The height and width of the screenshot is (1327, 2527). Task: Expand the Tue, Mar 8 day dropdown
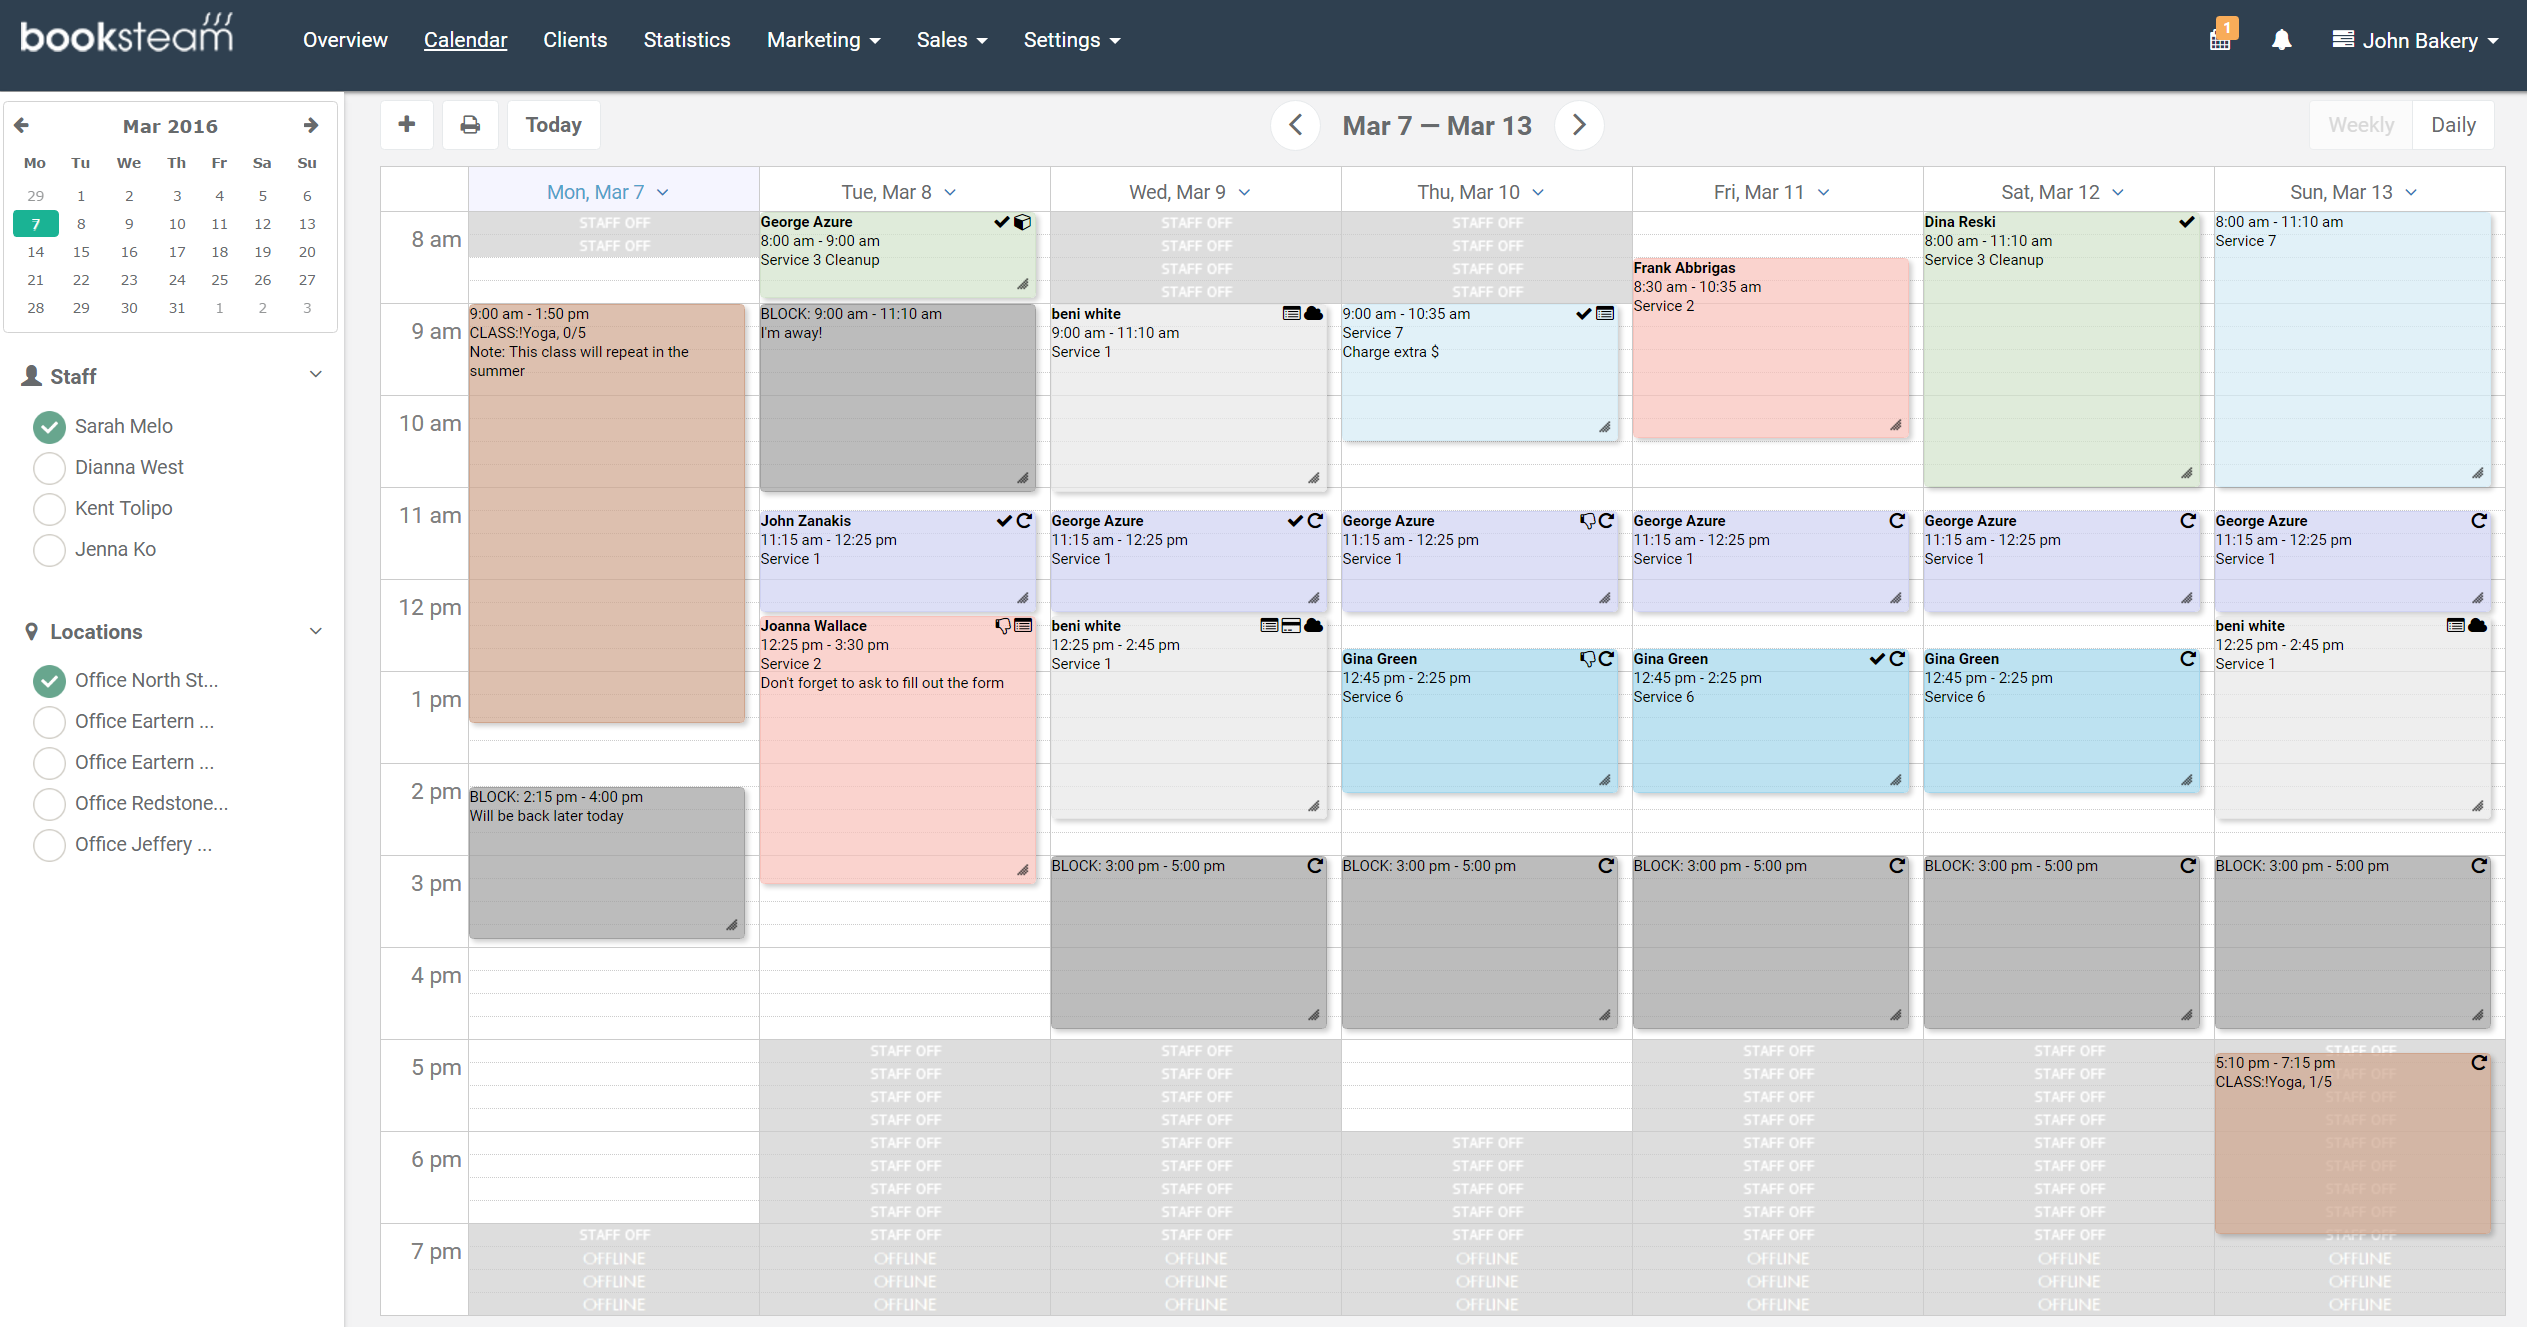coord(950,192)
